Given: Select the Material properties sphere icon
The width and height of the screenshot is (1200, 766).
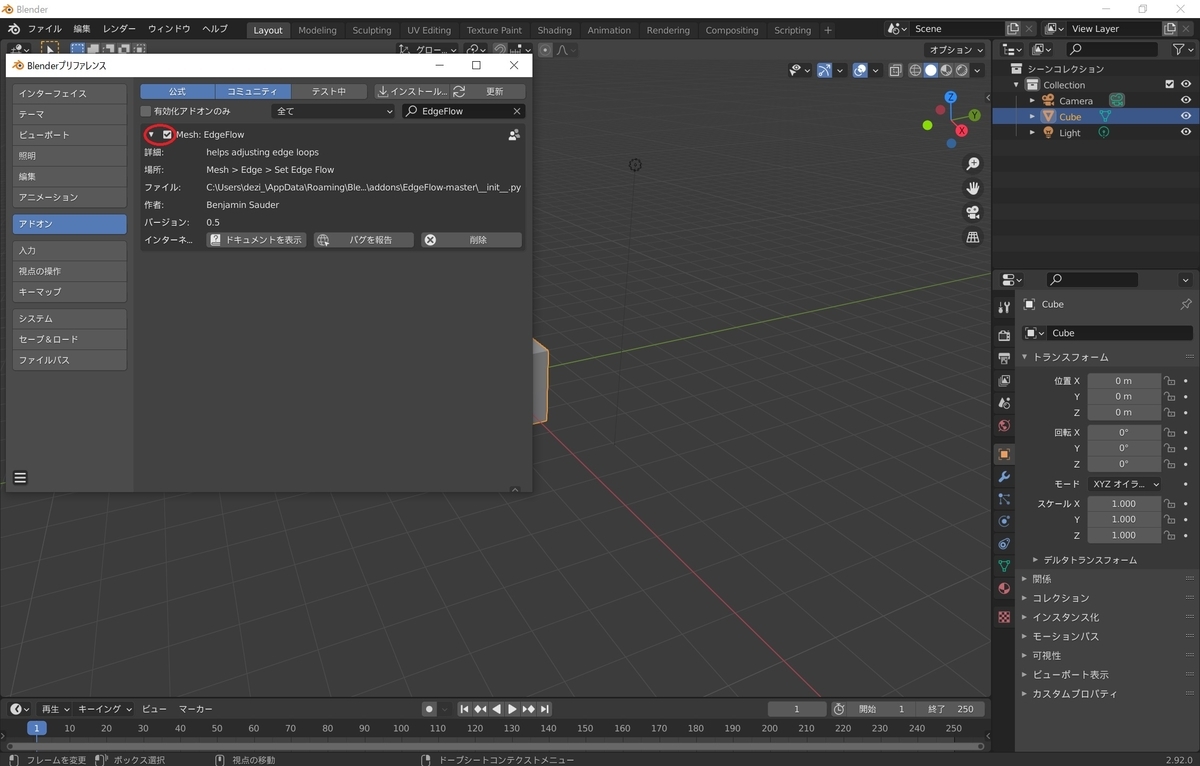Looking at the screenshot, I should tap(1003, 588).
